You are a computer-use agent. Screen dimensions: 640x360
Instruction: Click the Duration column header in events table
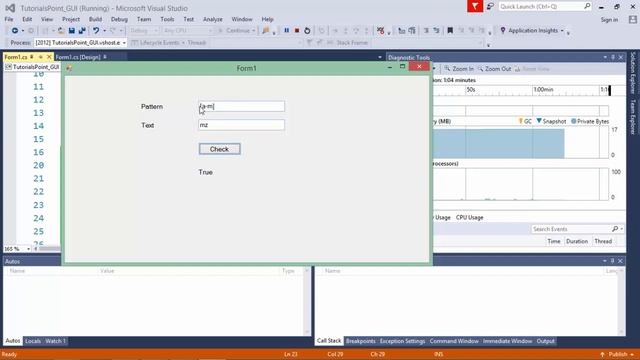point(577,241)
